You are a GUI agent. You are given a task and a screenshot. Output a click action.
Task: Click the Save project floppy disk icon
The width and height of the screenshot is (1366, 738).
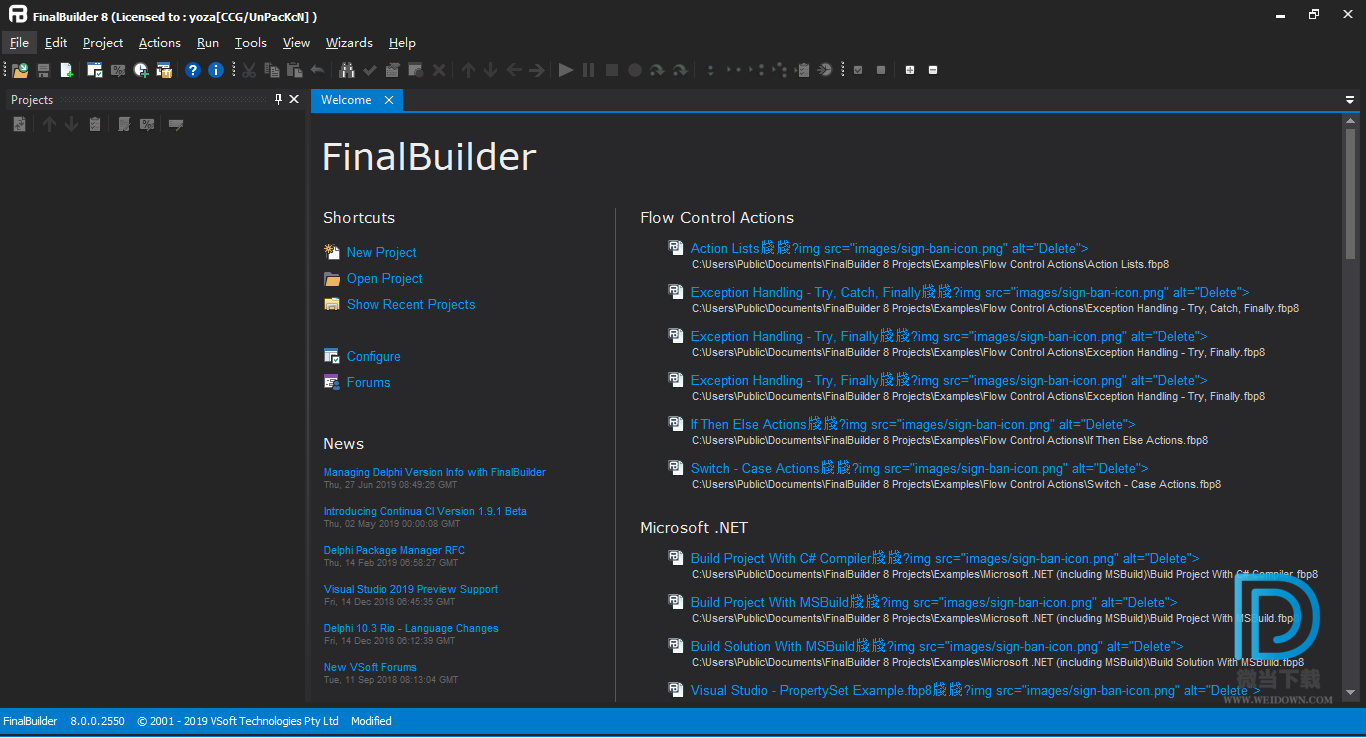pyautogui.click(x=43, y=70)
